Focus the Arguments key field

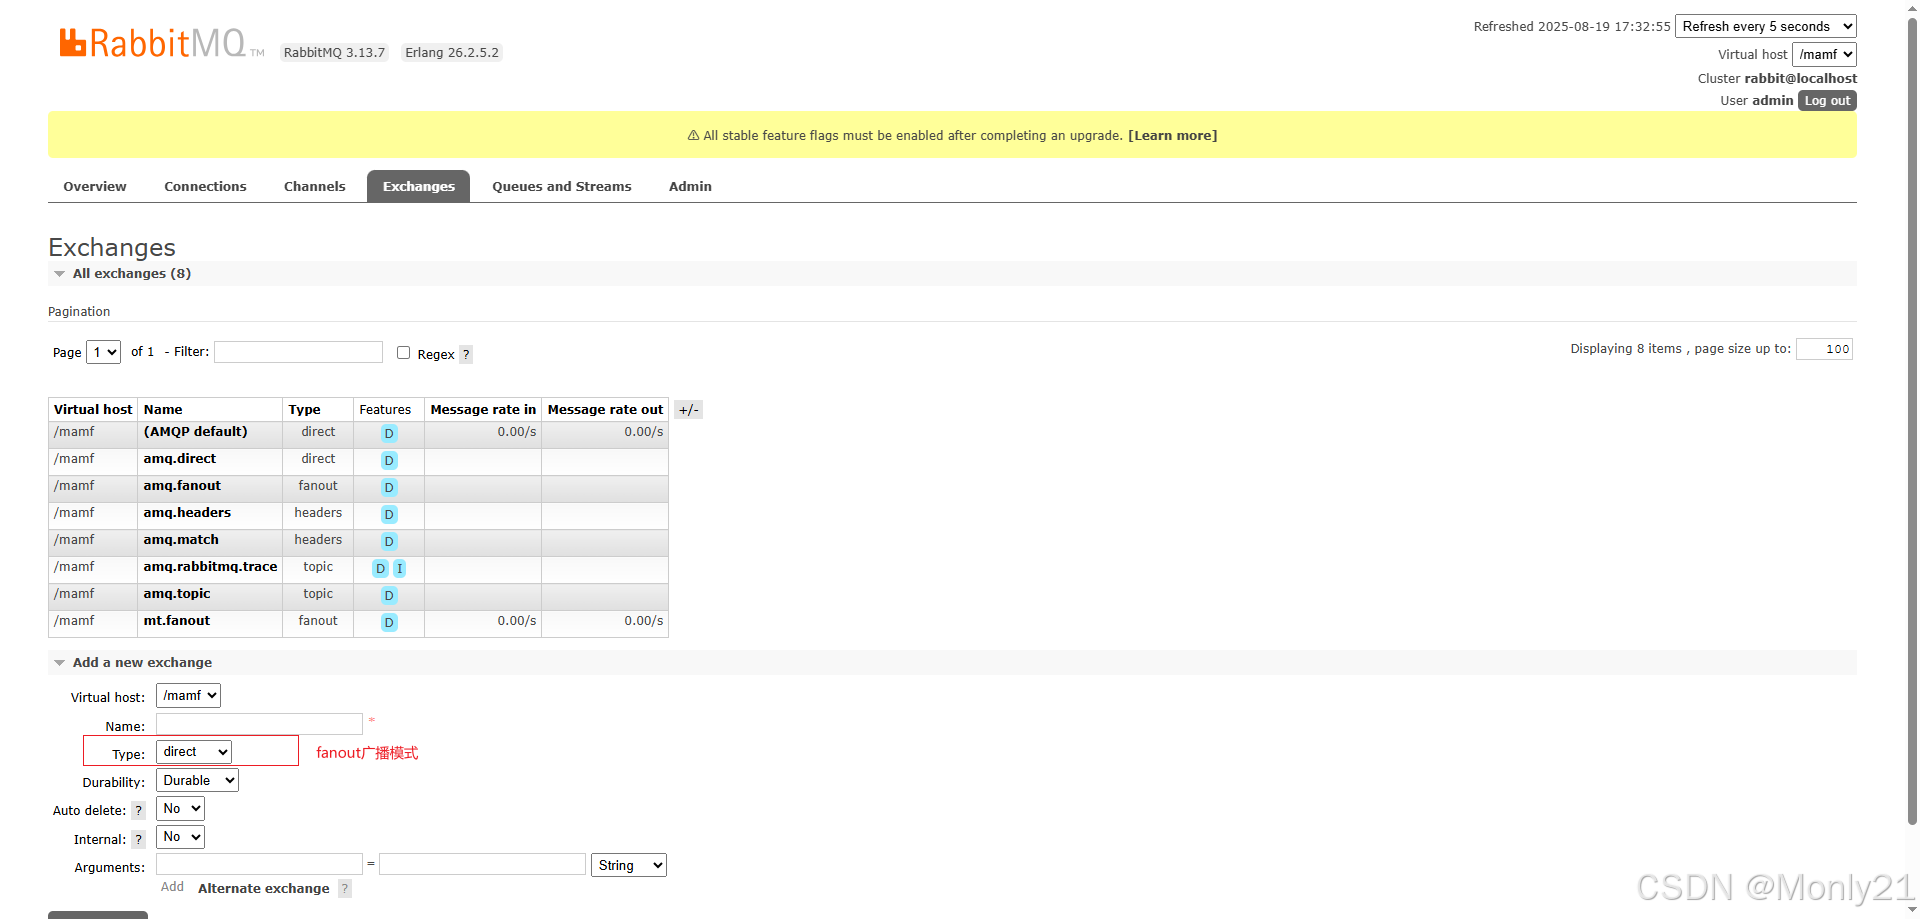point(259,864)
